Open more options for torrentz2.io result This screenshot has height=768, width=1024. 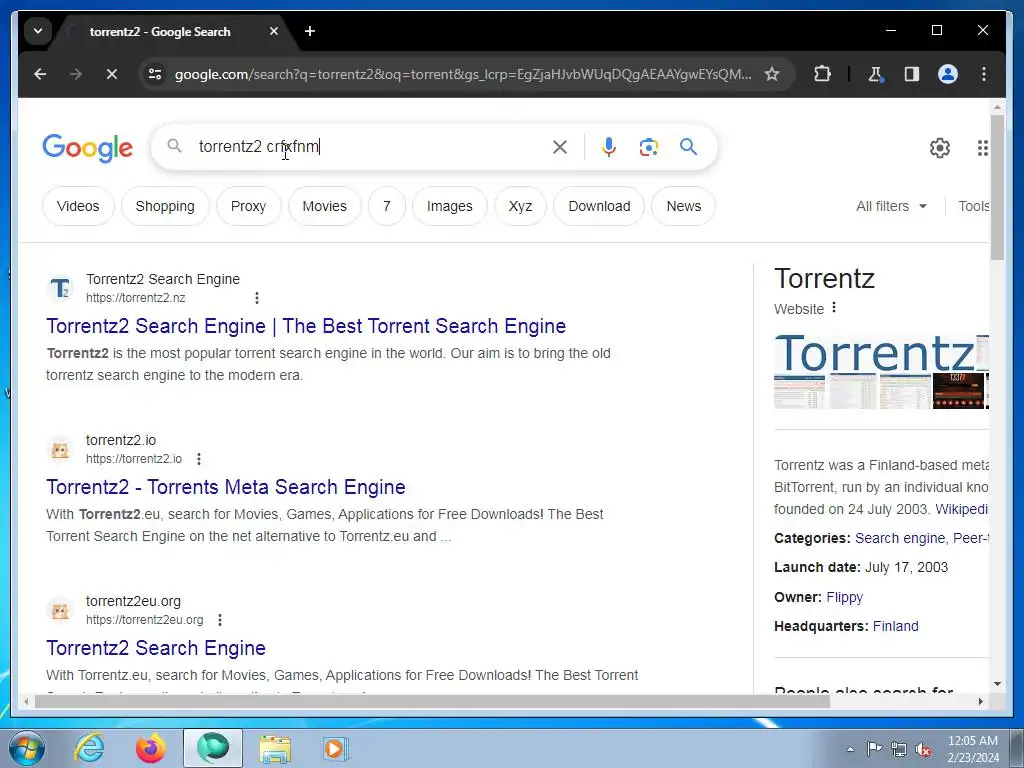(199, 459)
